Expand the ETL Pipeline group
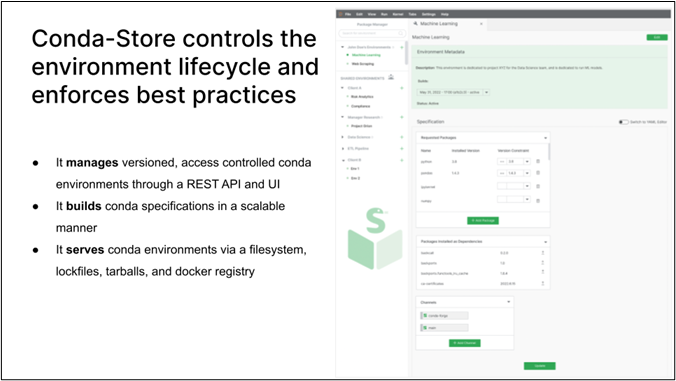 coord(343,149)
